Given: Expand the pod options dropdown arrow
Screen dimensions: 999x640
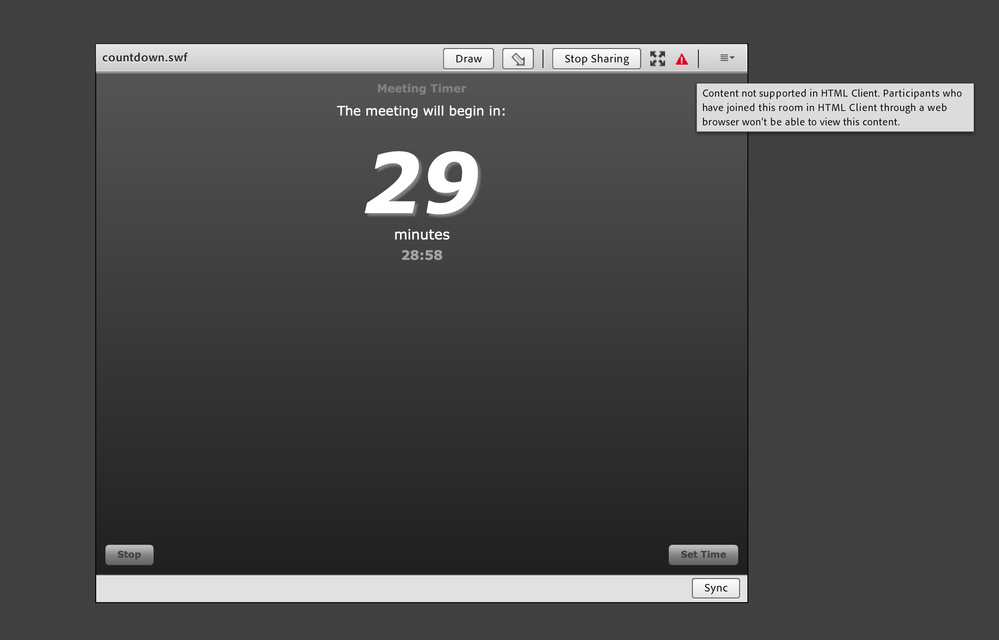Looking at the screenshot, I should pos(734,57).
